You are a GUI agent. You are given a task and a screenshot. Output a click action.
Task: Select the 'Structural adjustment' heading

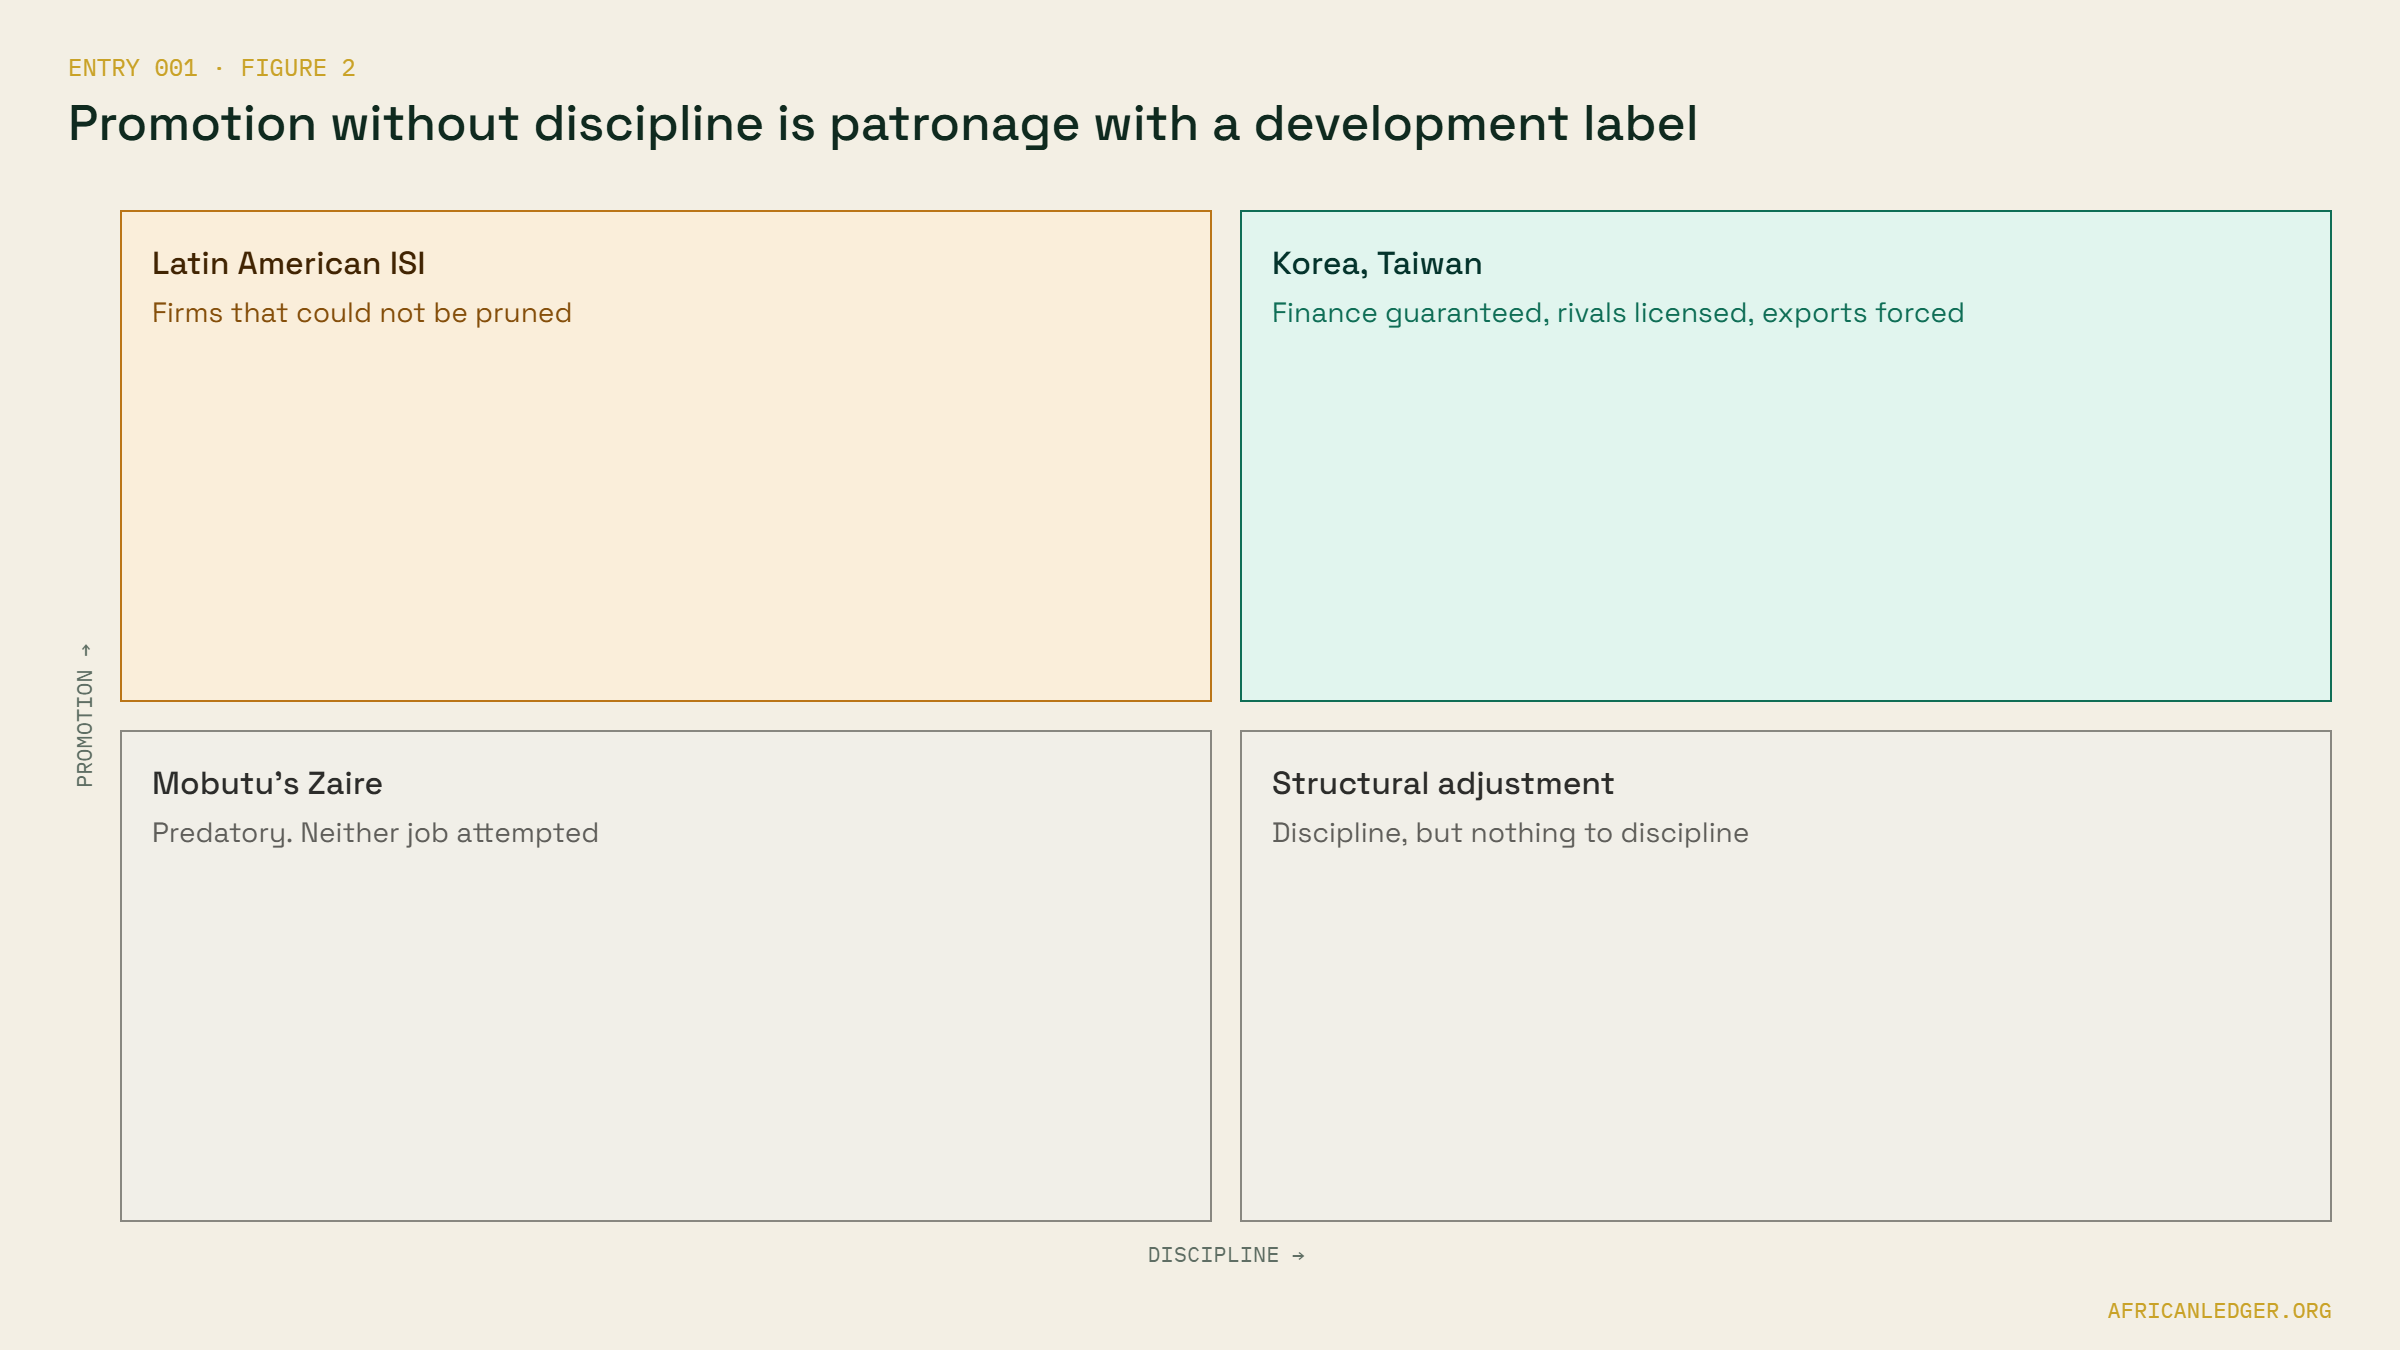tap(1443, 783)
